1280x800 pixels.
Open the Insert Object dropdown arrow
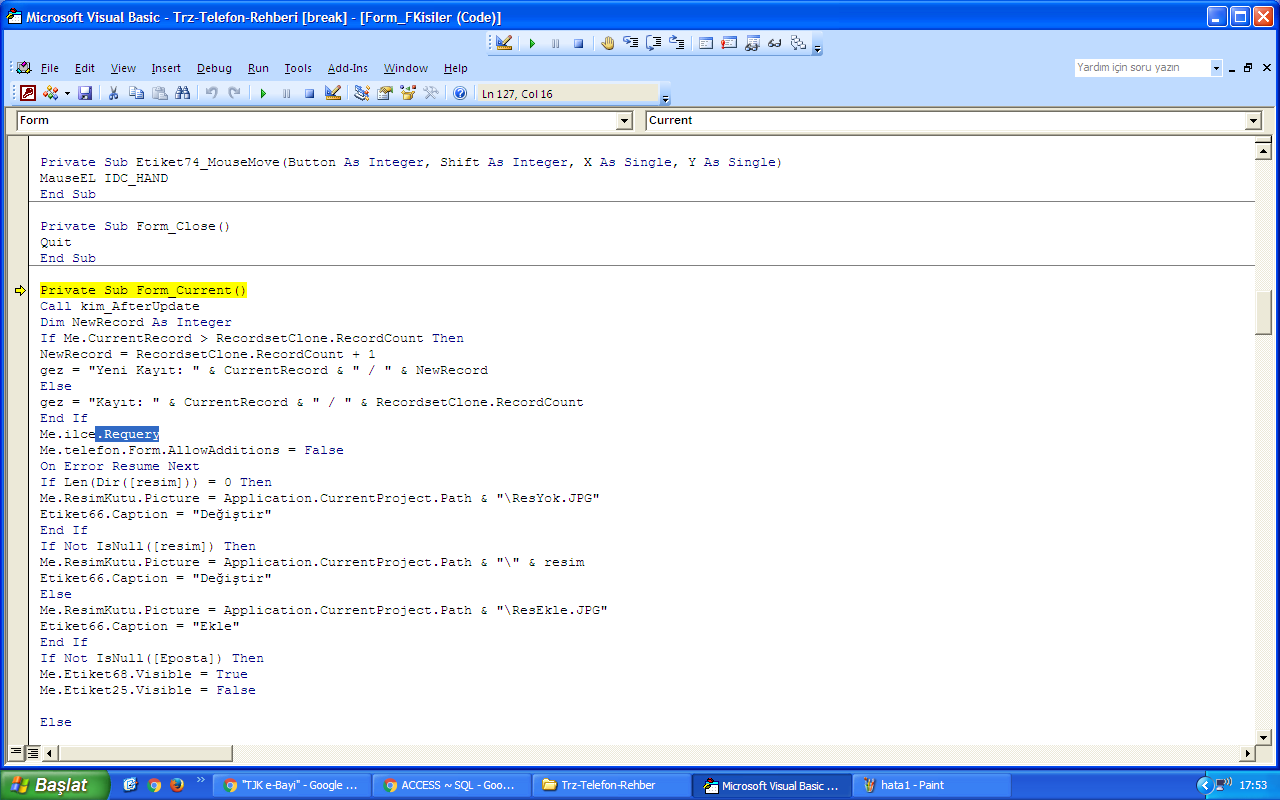tap(67, 93)
